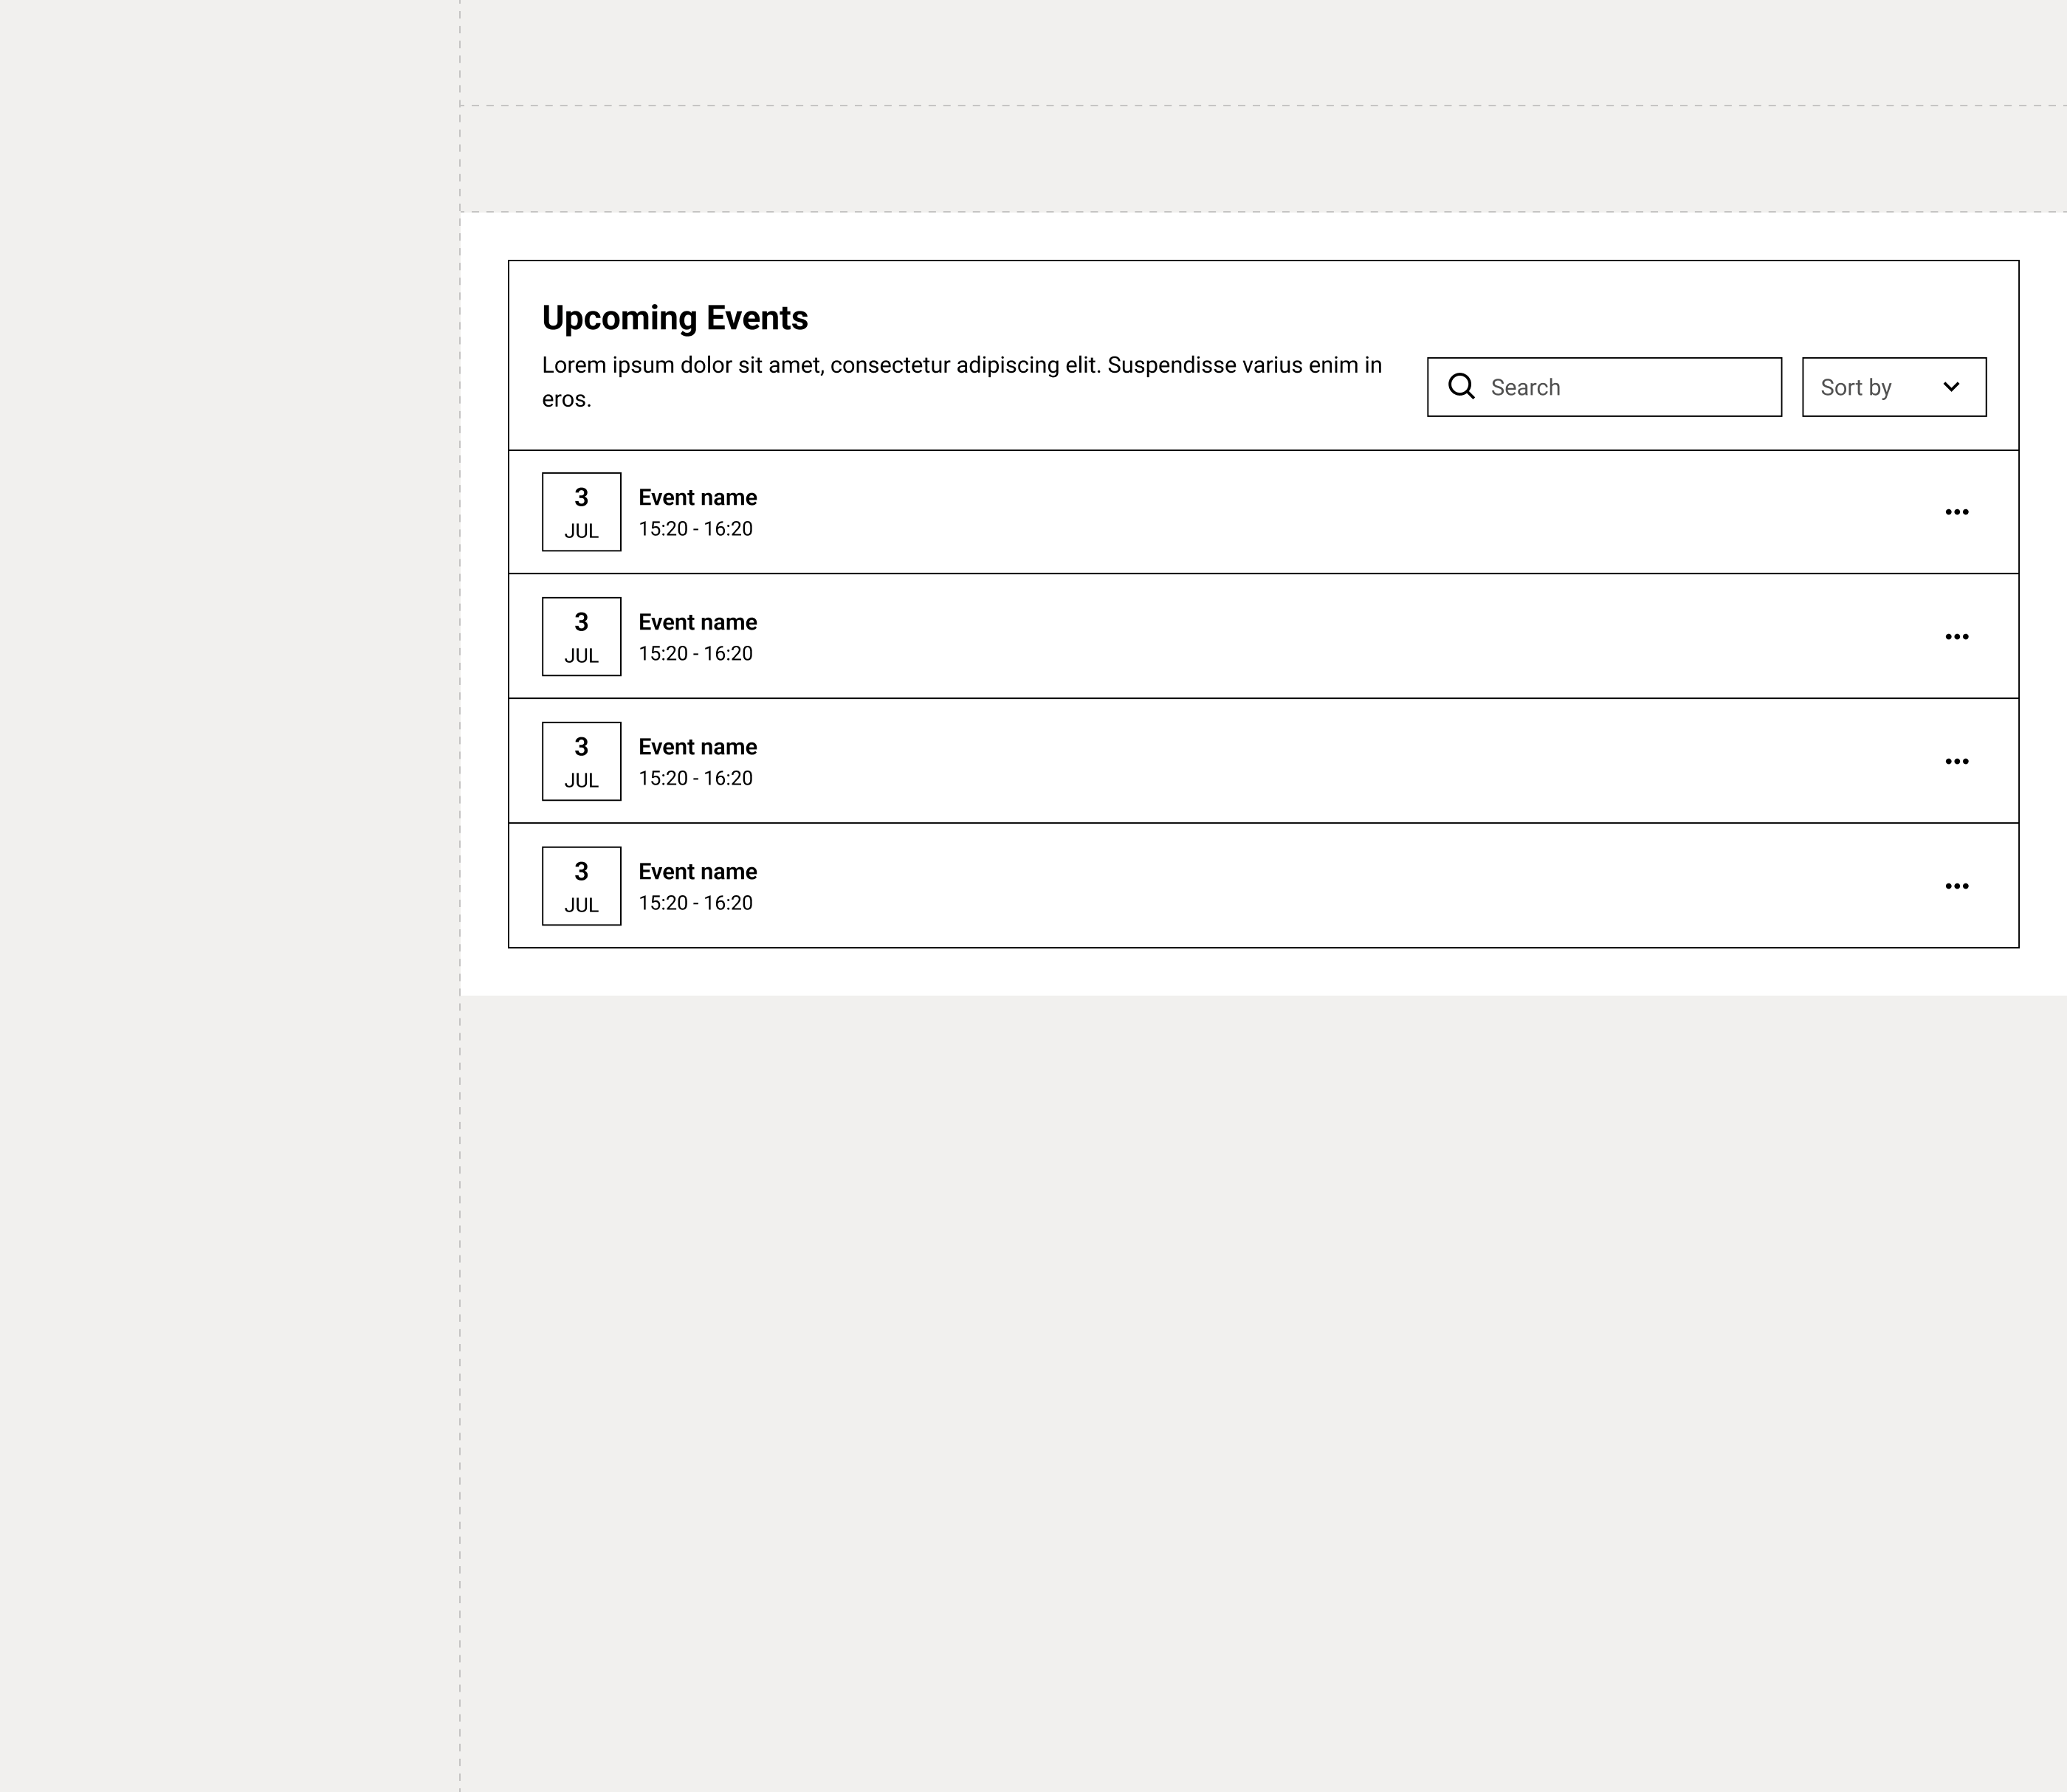Screen dimensions: 2067x1792
Task: Open more options for the third event row
Action: point(1957,762)
